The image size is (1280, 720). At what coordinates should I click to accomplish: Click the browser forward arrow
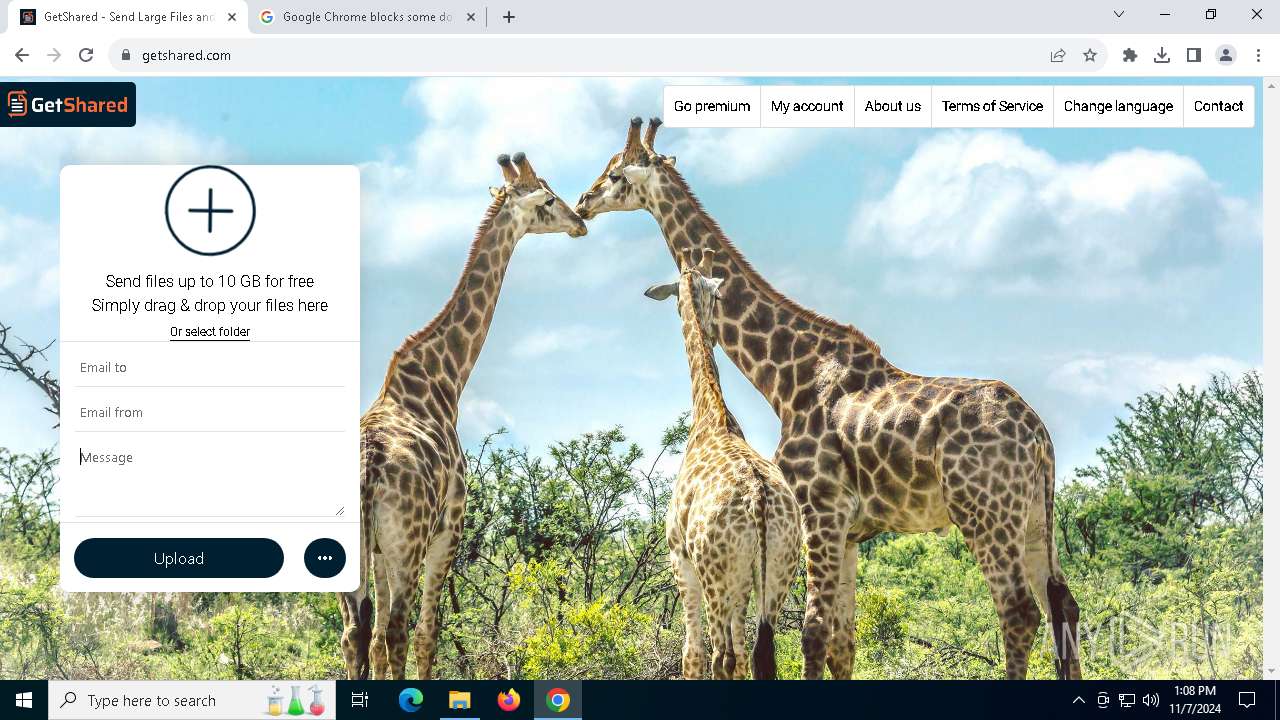54,55
